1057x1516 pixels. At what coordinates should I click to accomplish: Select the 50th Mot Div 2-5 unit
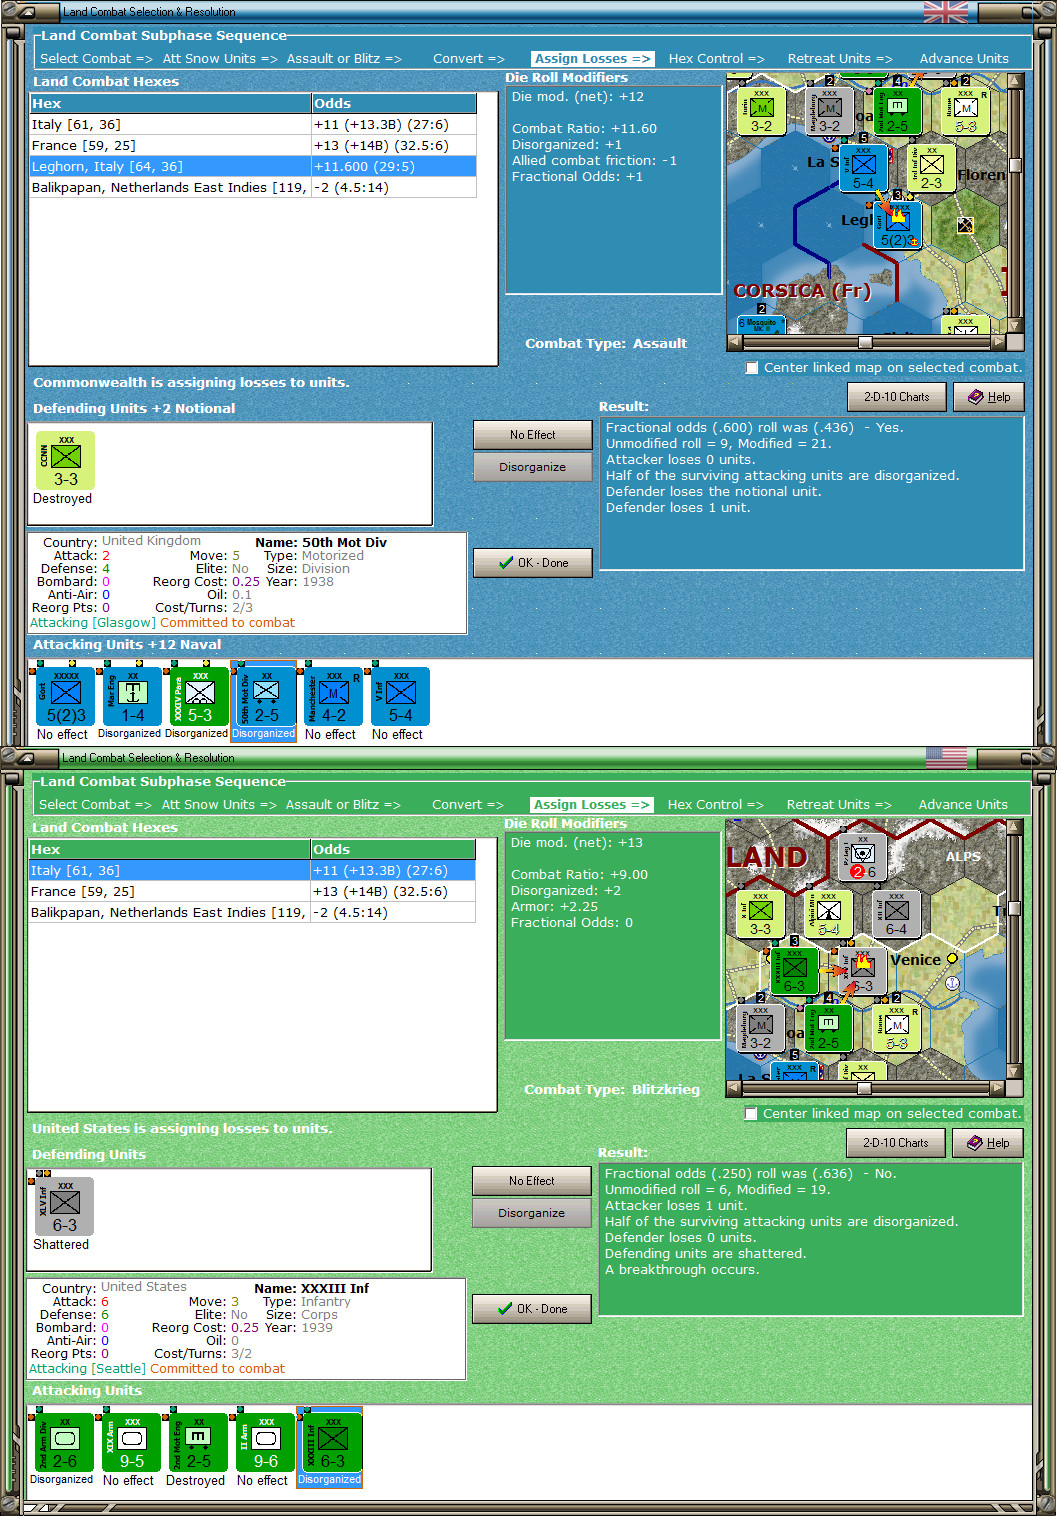266,696
